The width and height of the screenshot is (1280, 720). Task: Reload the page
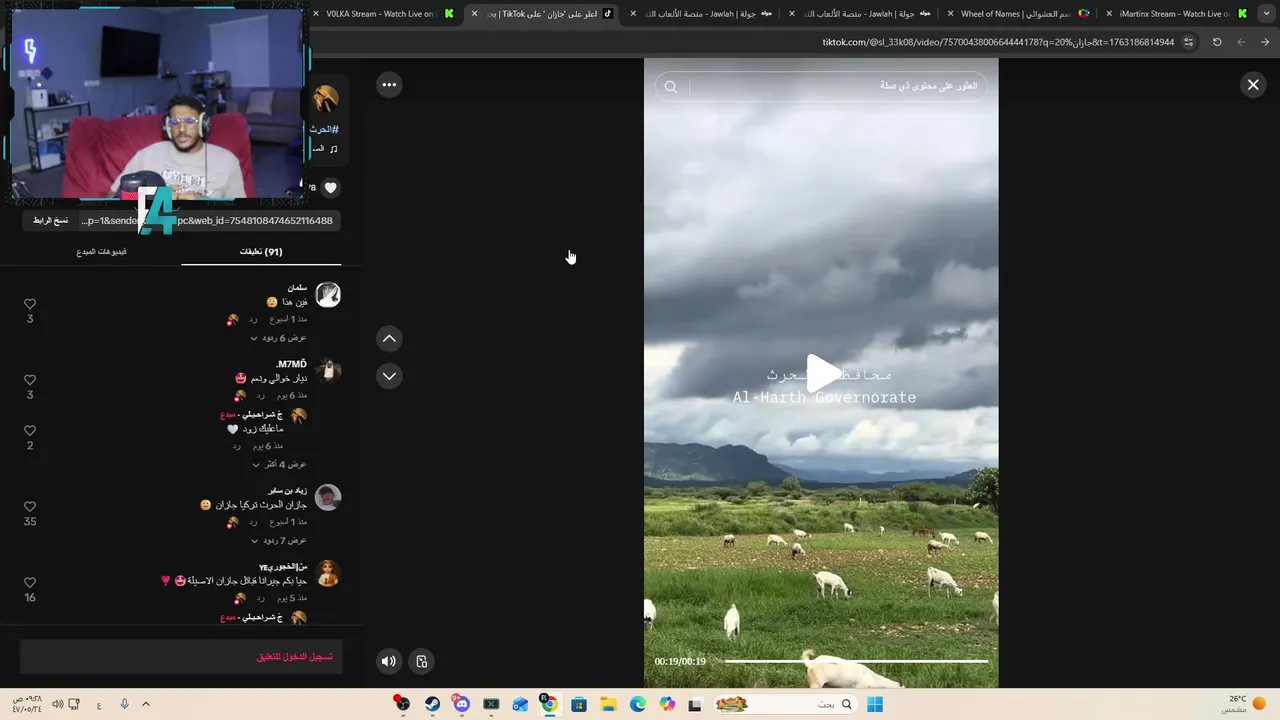(1217, 42)
